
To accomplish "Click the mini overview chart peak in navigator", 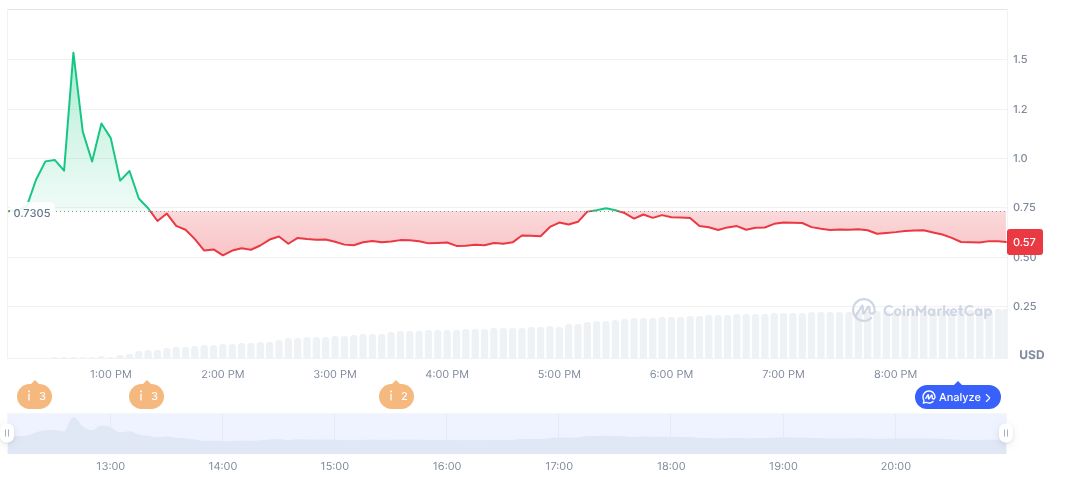I will [x=72, y=424].
